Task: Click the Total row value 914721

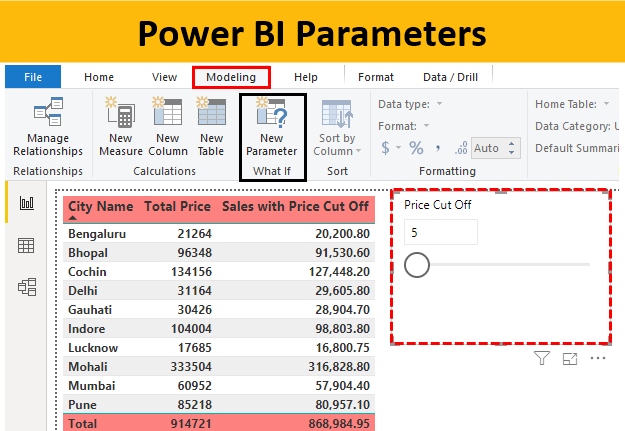Action: 191,423
